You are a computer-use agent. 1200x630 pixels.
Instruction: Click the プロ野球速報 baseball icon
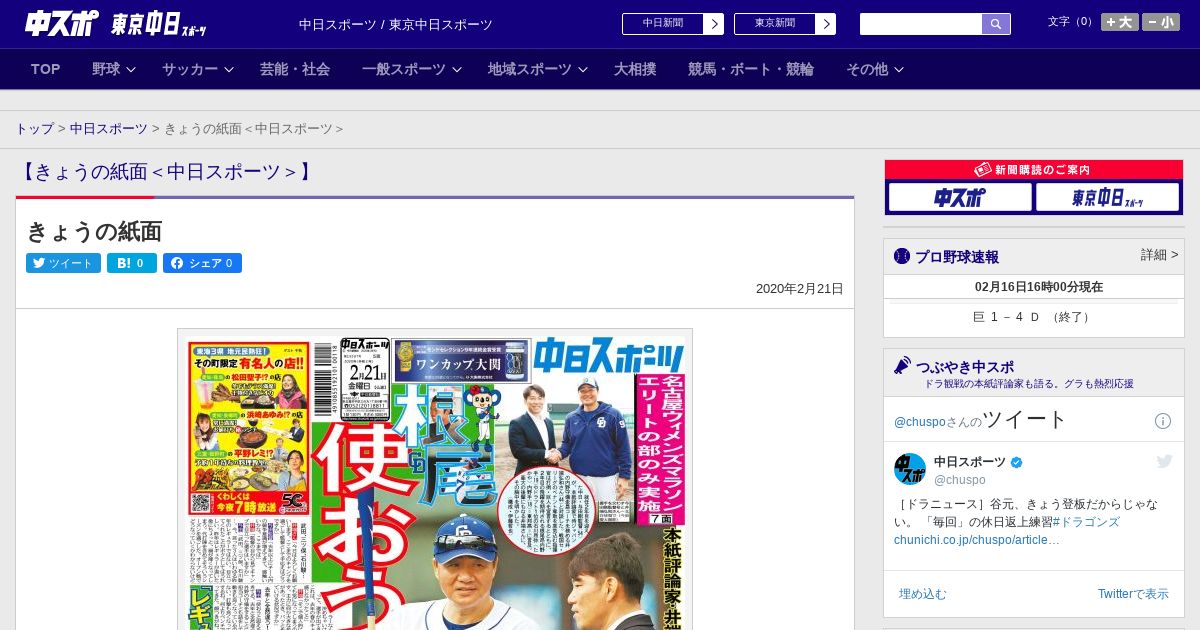click(x=902, y=256)
